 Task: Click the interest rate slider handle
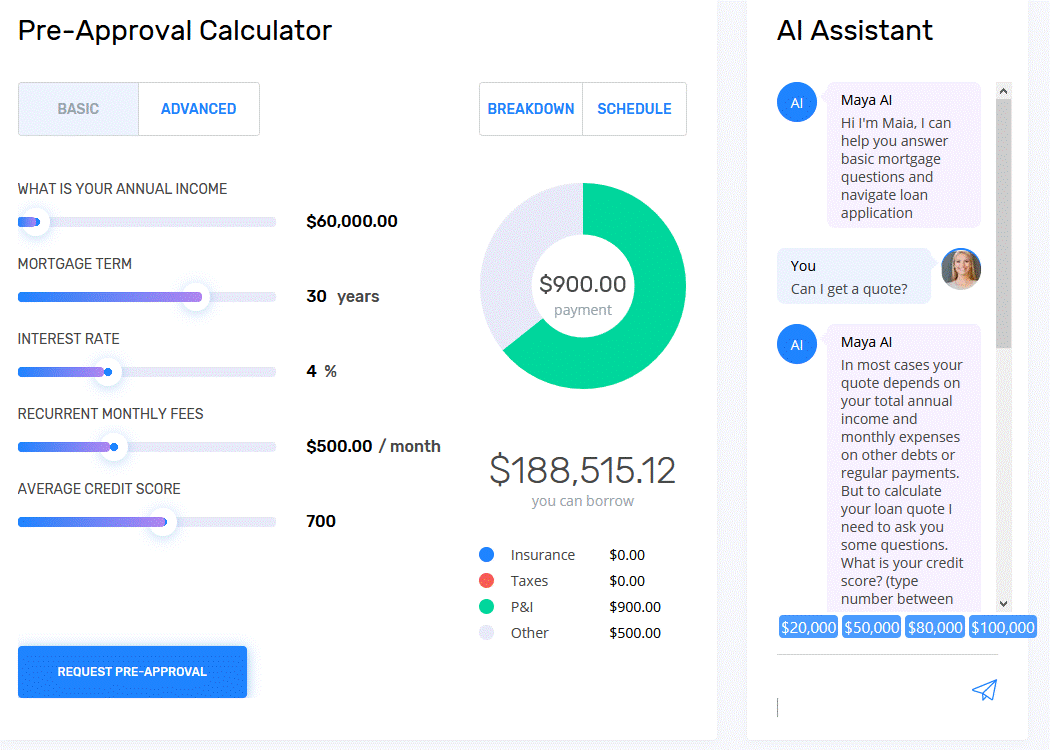click(x=108, y=372)
